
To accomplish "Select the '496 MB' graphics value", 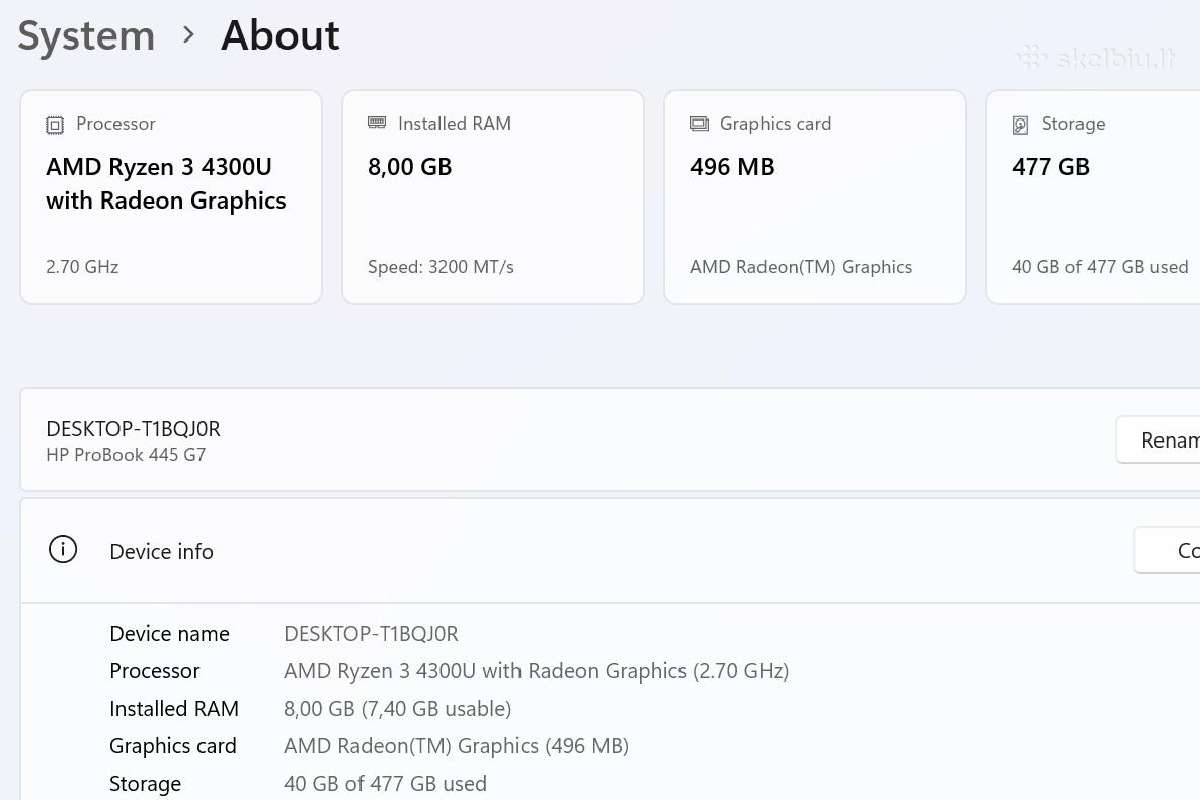I will (x=732, y=167).
